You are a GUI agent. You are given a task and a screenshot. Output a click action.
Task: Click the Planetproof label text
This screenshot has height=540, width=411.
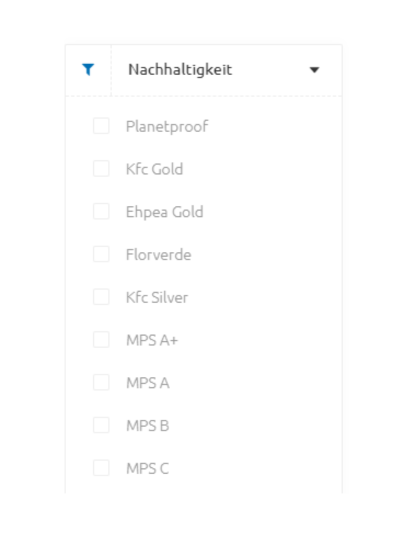[x=167, y=127]
